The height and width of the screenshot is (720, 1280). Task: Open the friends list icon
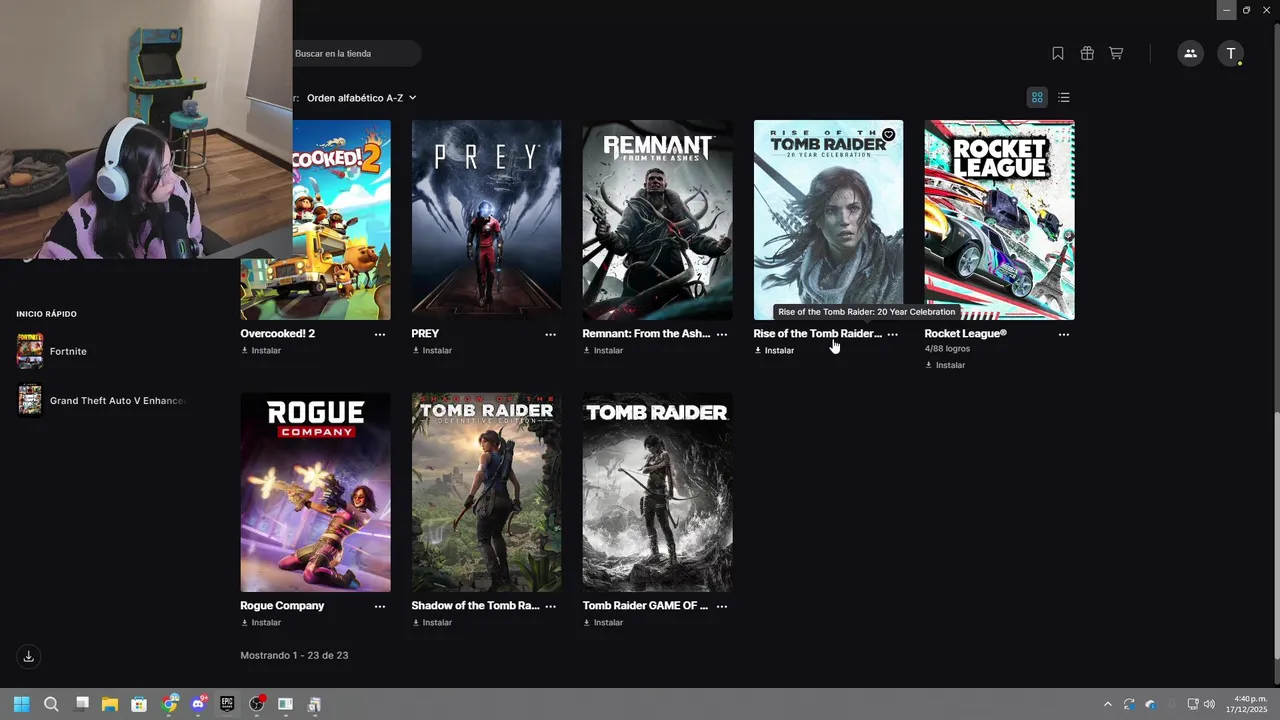point(1190,53)
